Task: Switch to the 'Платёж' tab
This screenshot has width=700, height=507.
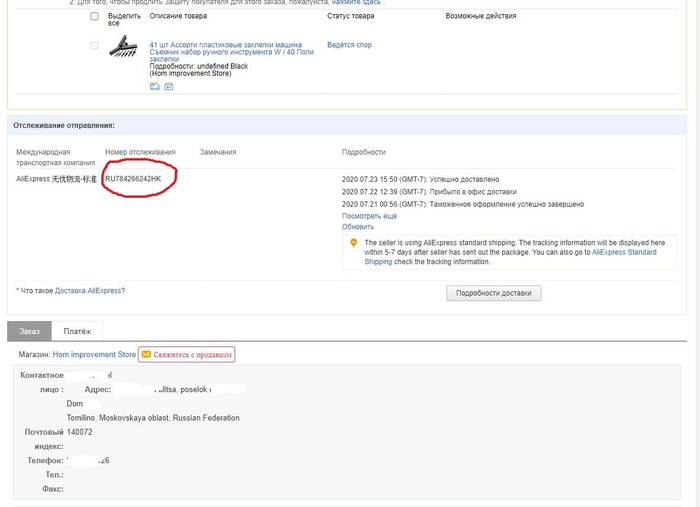Action: pos(77,331)
